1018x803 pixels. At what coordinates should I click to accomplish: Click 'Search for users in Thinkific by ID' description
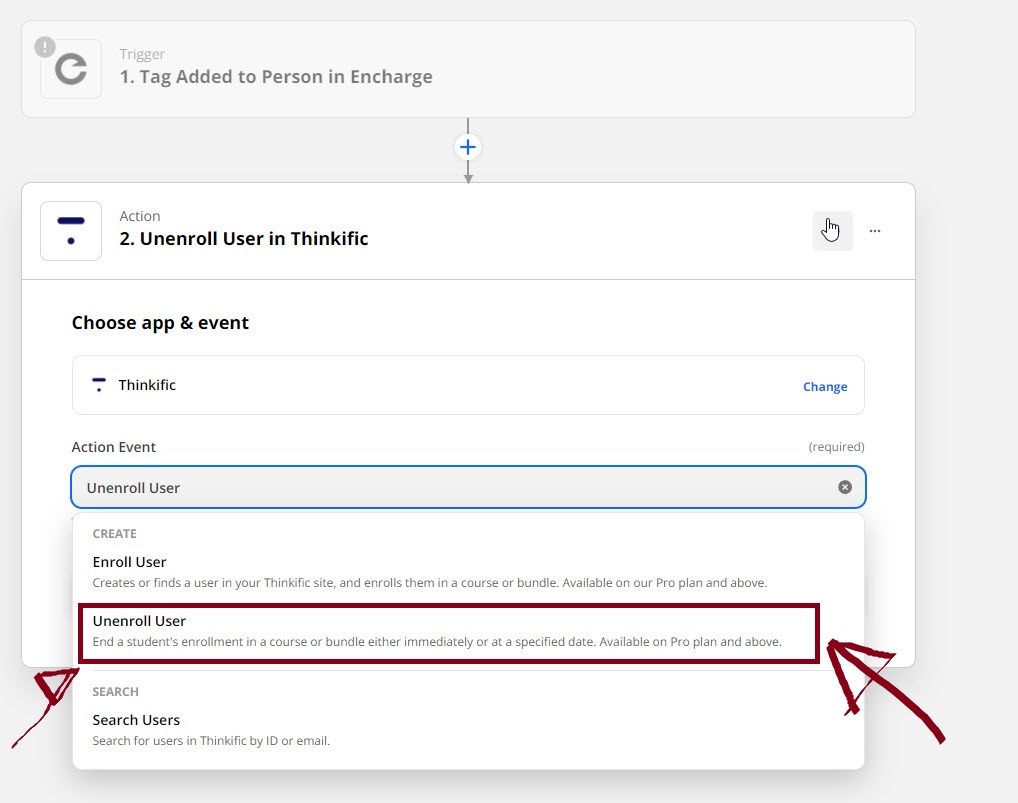211,741
